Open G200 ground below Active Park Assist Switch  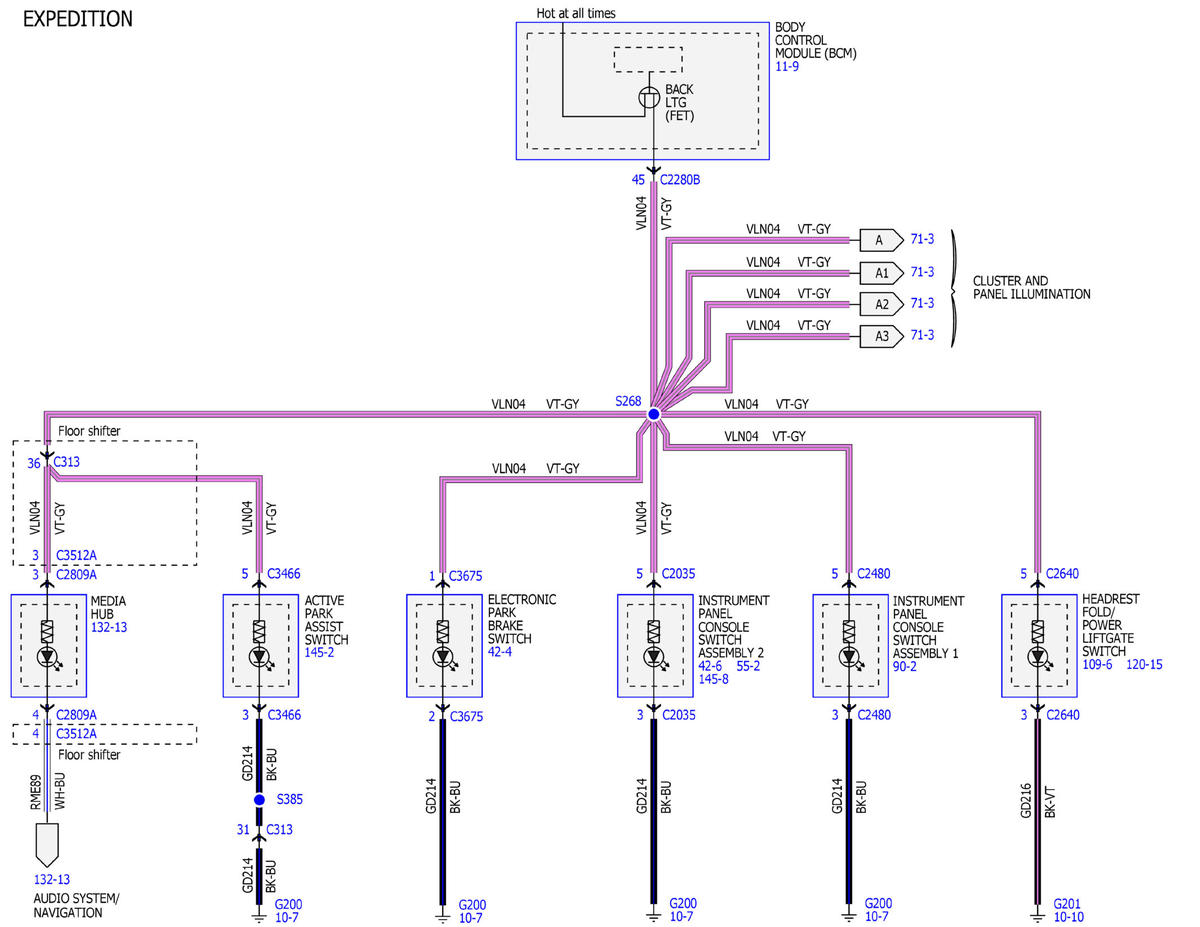[x=288, y=904]
